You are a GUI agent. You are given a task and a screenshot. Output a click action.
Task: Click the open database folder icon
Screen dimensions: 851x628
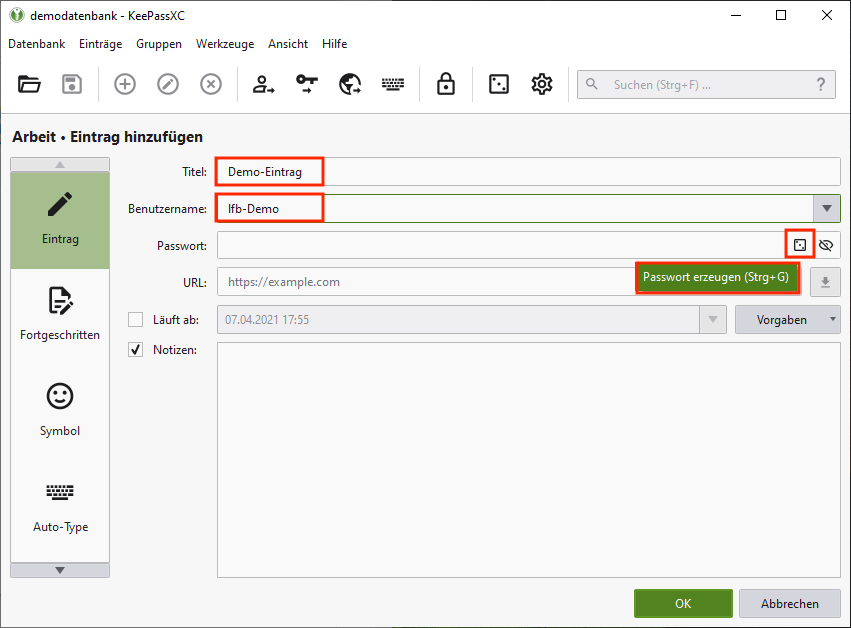(29, 85)
